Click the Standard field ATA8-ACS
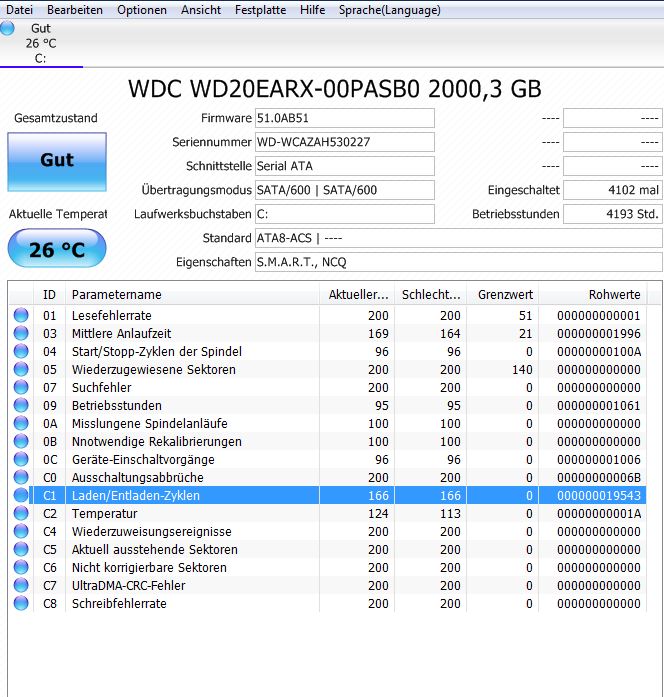This screenshot has width=664, height=697. pyautogui.click(x=459, y=238)
